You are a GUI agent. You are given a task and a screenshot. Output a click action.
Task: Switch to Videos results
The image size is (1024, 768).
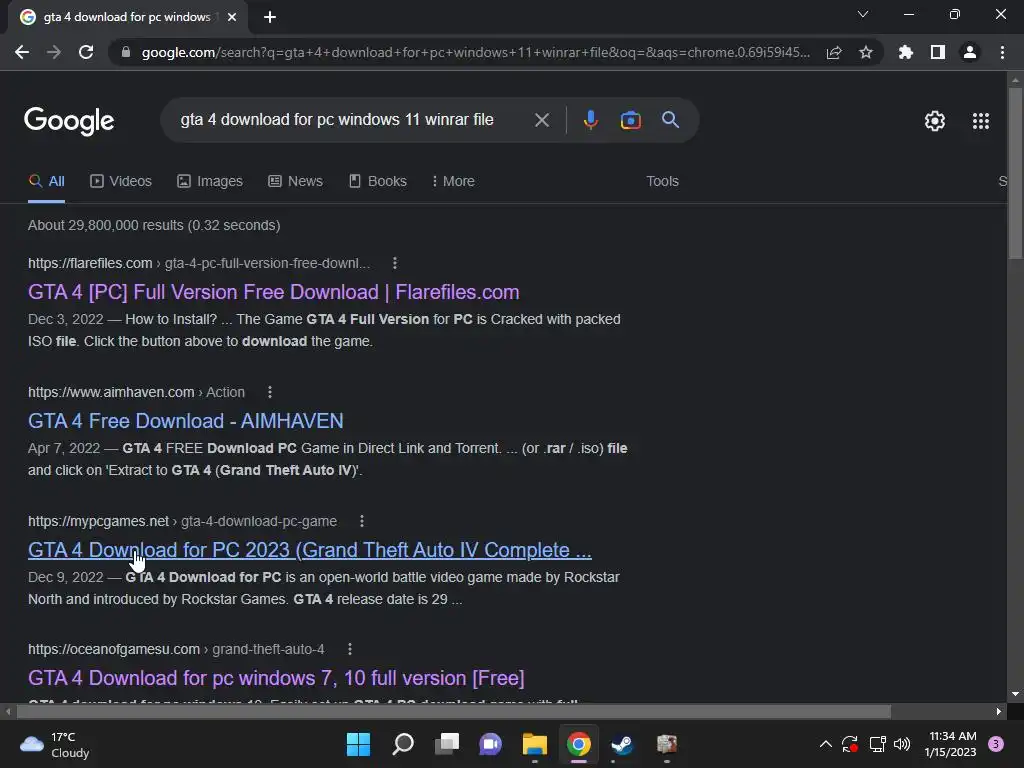[121, 182]
